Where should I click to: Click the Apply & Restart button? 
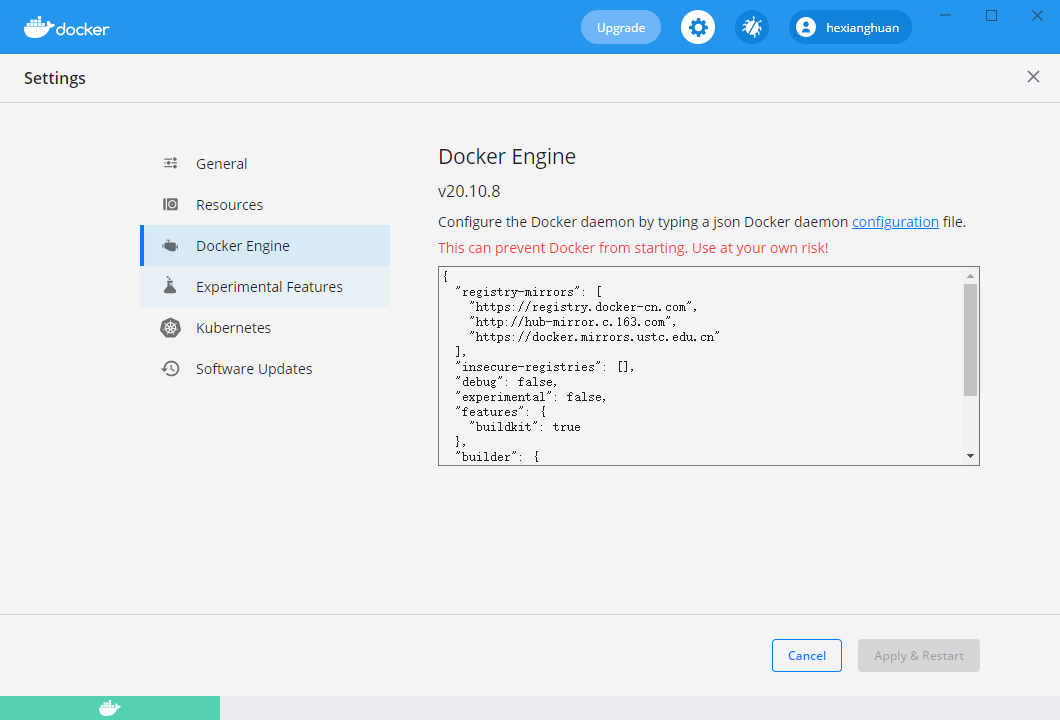[919, 655]
